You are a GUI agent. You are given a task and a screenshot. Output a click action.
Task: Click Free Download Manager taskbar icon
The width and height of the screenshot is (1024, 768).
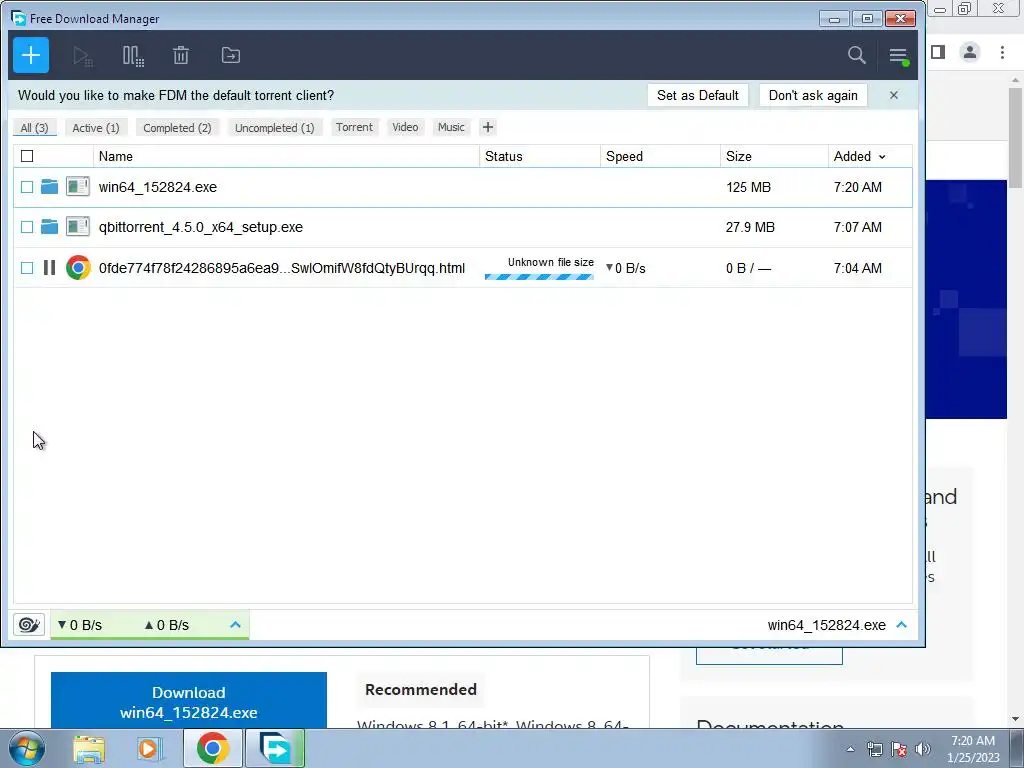275,748
